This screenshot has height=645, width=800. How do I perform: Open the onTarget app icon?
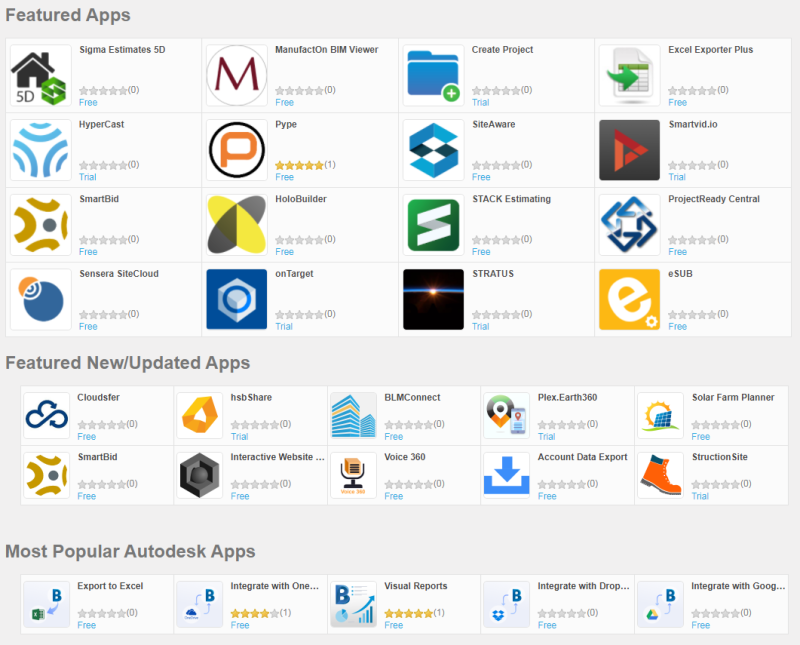[x=237, y=300]
